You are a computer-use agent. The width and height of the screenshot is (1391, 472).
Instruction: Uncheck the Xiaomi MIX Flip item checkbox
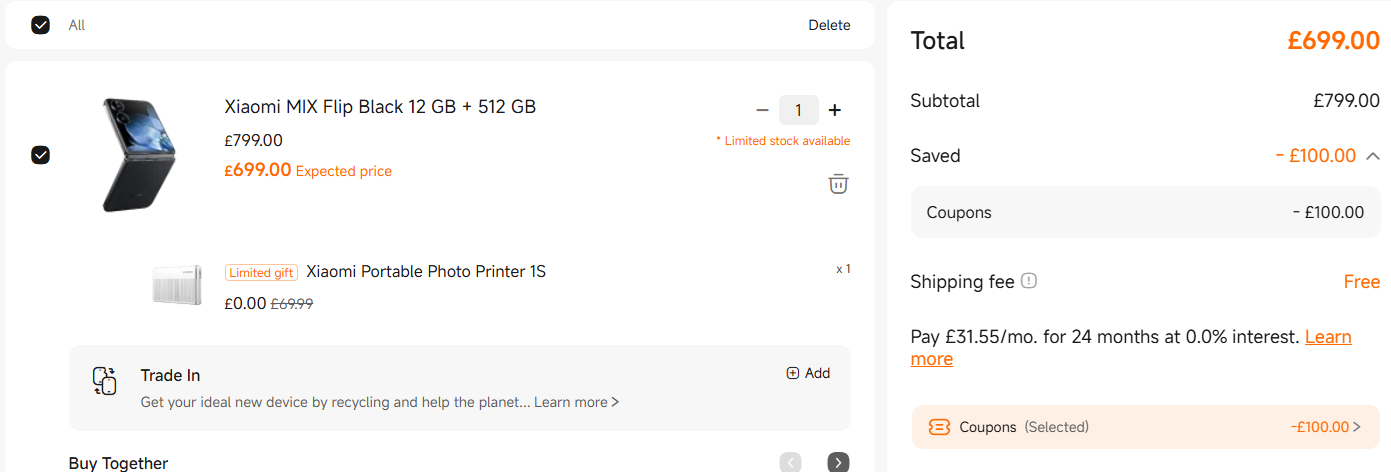pos(40,155)
